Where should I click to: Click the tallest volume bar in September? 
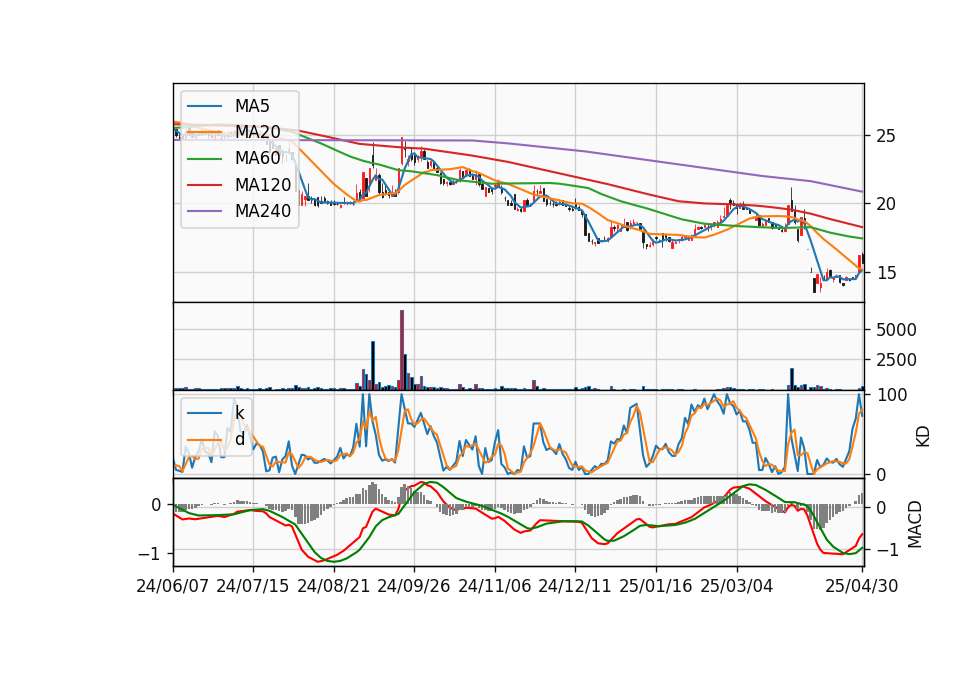(x=402, y=350)
